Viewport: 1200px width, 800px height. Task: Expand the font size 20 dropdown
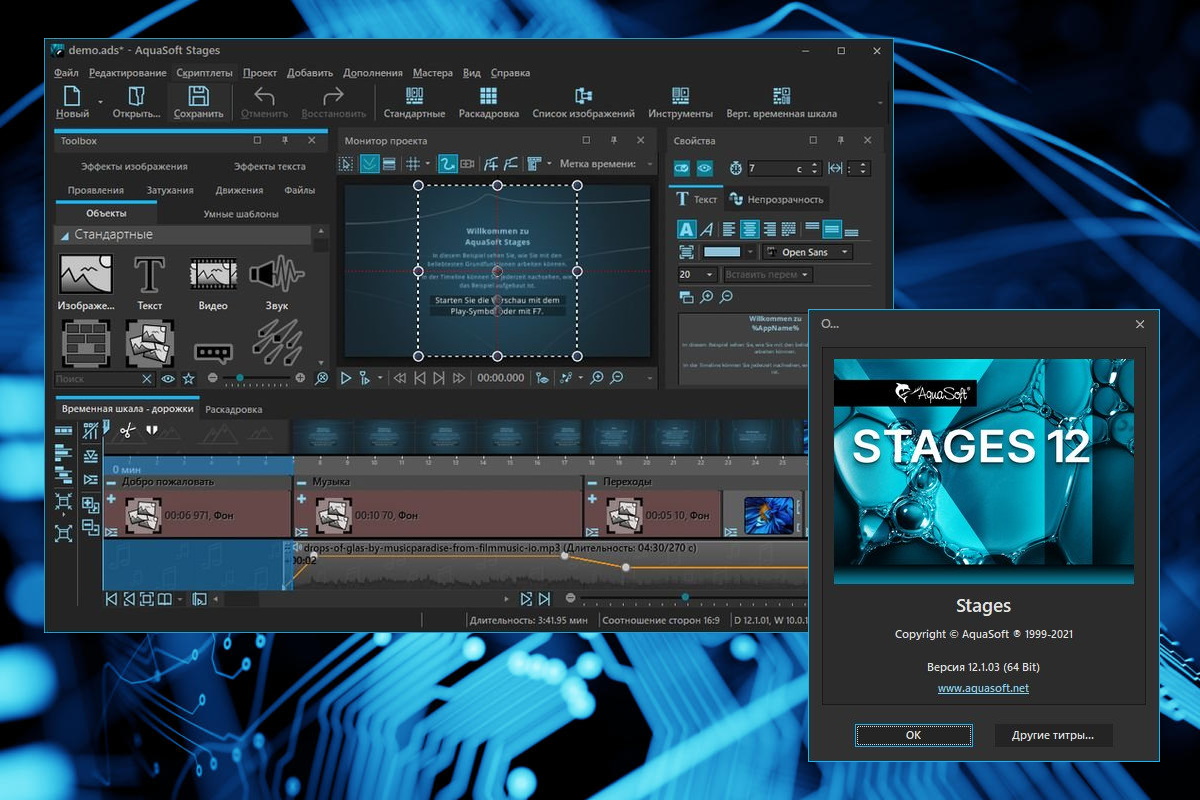point(710,274)
